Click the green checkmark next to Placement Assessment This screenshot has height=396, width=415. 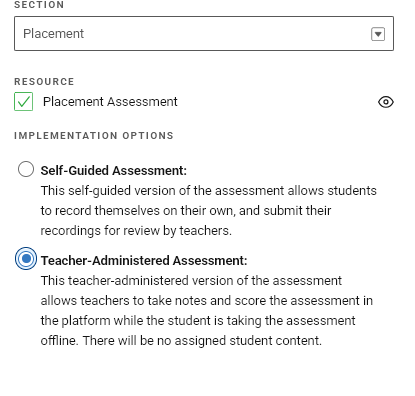coord(23,101)
